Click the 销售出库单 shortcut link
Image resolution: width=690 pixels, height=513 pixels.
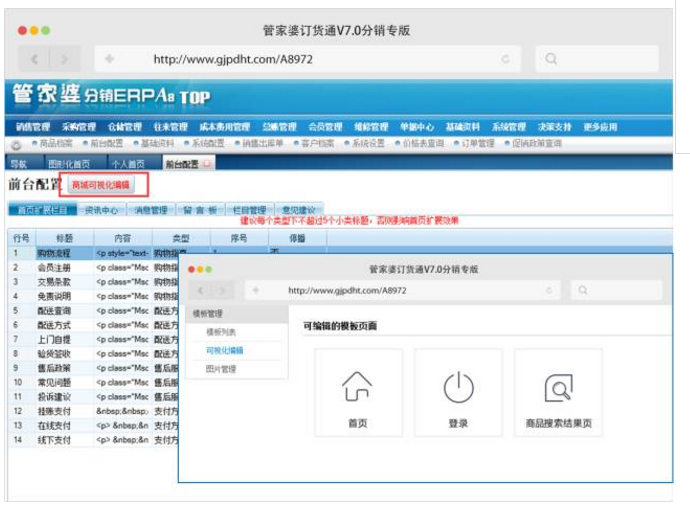263,143
